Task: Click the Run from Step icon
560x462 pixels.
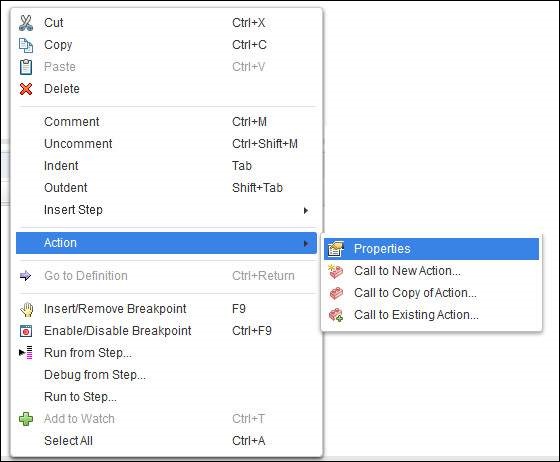Action: (x=26, y=353)
